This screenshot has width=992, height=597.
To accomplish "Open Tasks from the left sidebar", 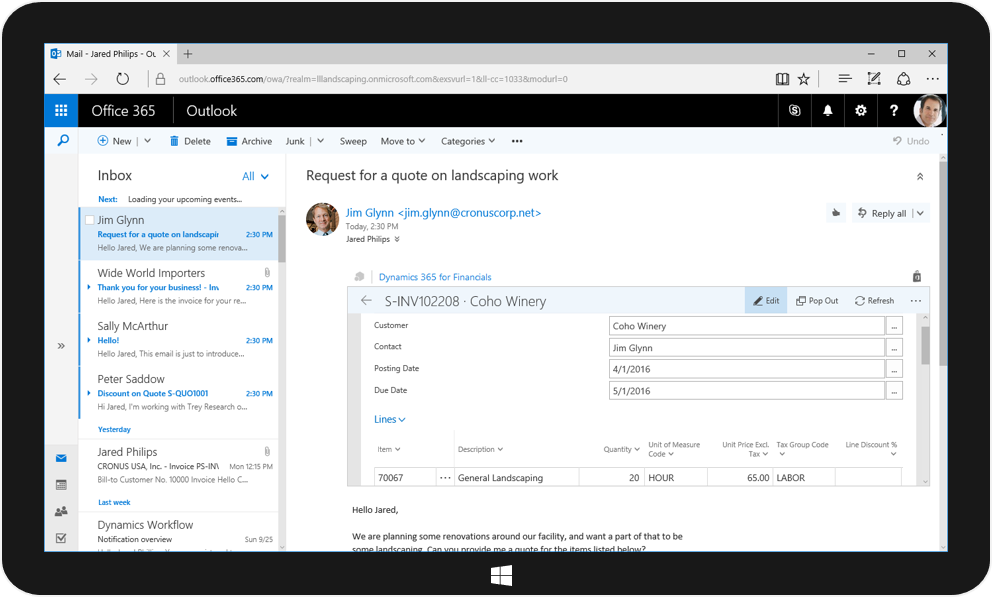I will pyautogui.click(x=61, y=538).
